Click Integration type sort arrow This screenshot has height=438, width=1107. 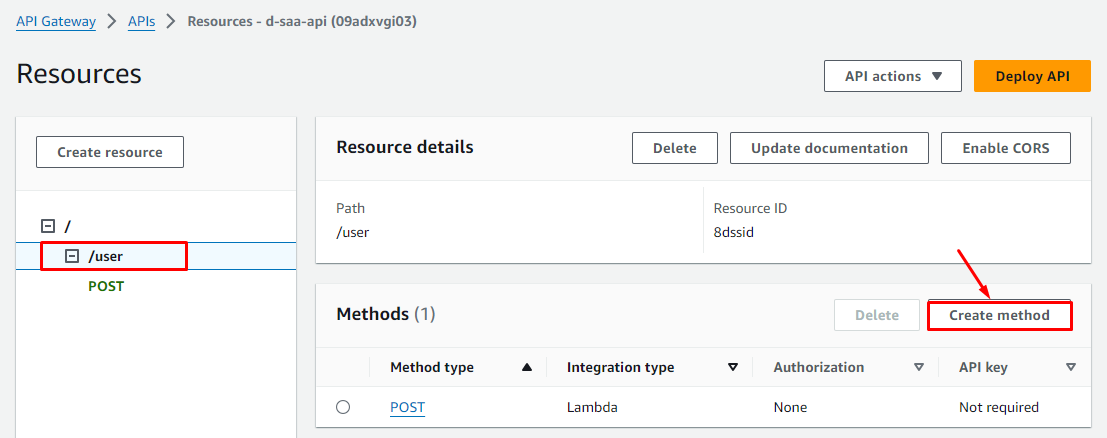[733, 367]
